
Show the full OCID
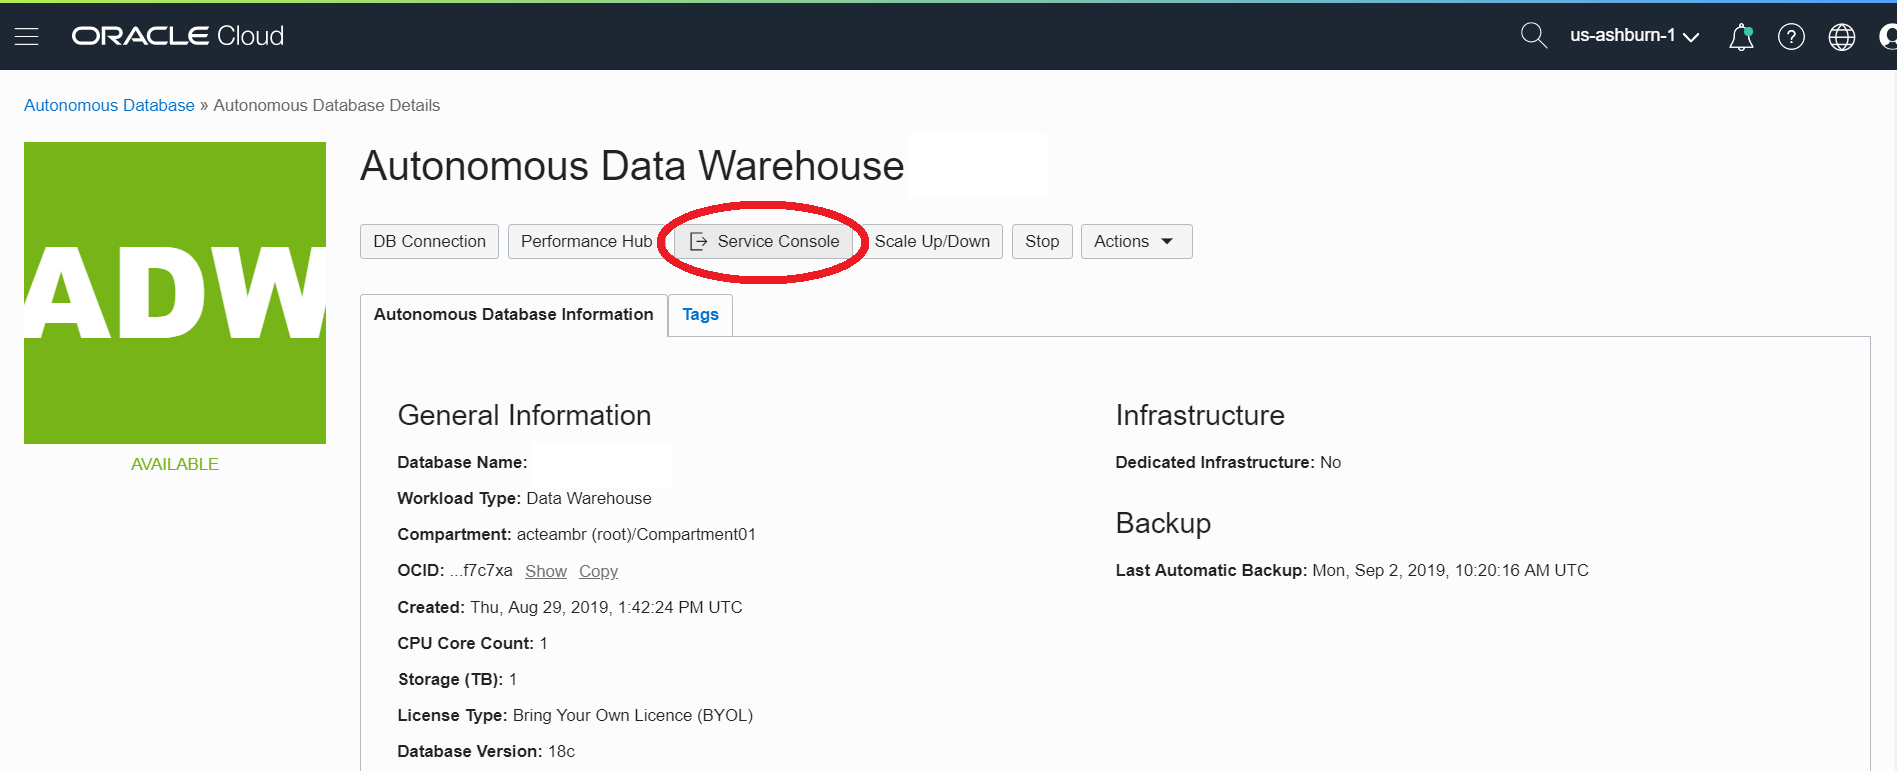click(x=546, y=571)
